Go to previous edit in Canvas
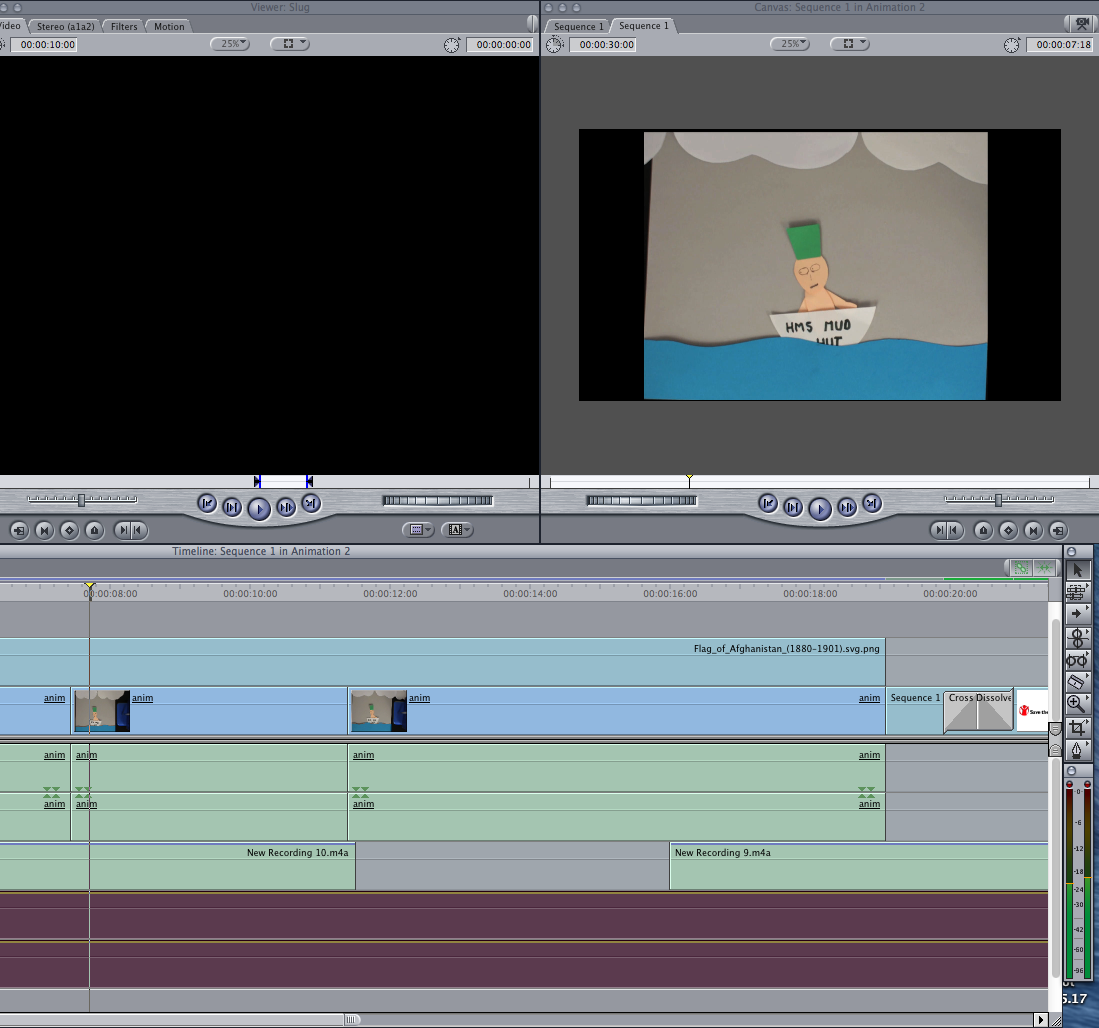Screen dimensions: 1099x1028 (x=768, y=503)
